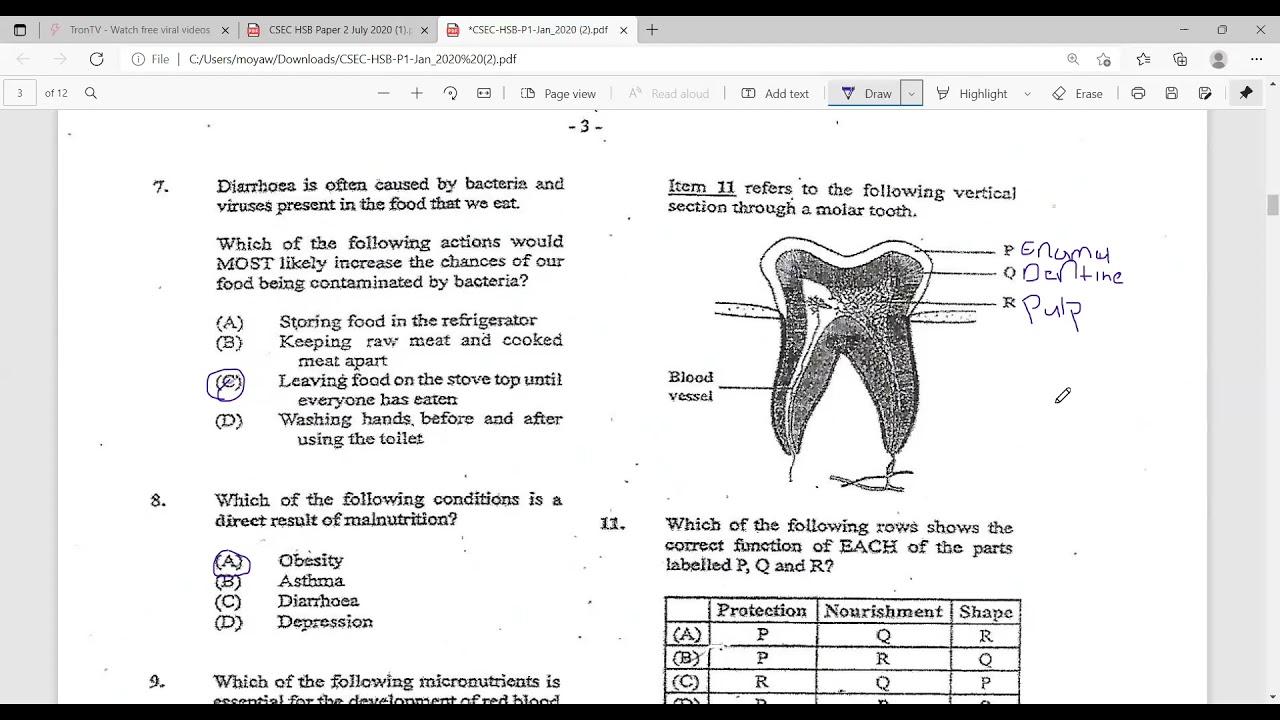Click the 'Depression' answer option
The height and width of the screenshot is (720, 1280).
(x=325, y=622)
